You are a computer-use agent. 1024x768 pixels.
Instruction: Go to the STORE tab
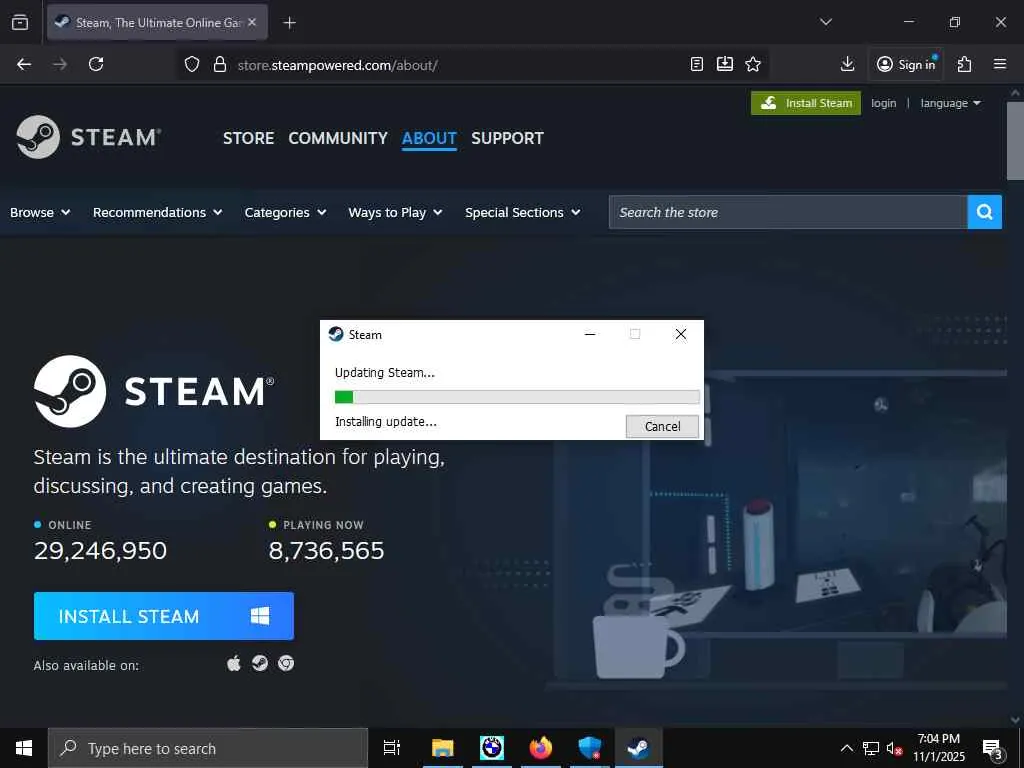coord(248,138)
